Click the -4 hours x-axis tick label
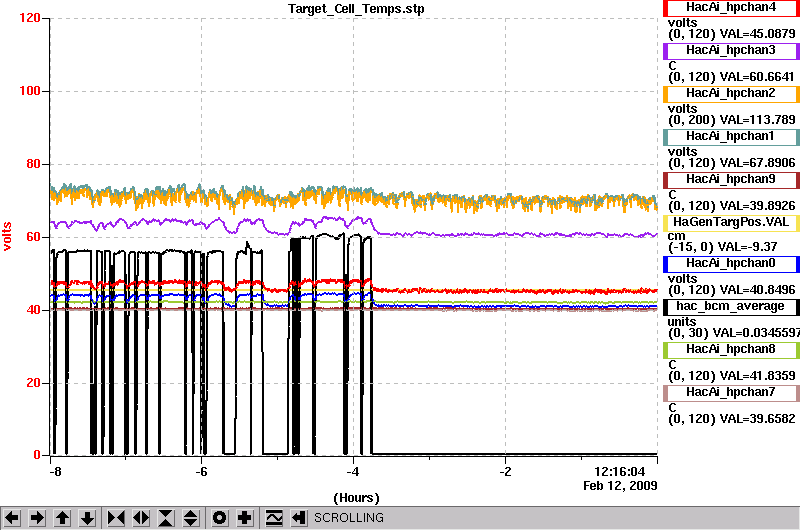Viewport: 800px width, 530px height. click(353, 472)
